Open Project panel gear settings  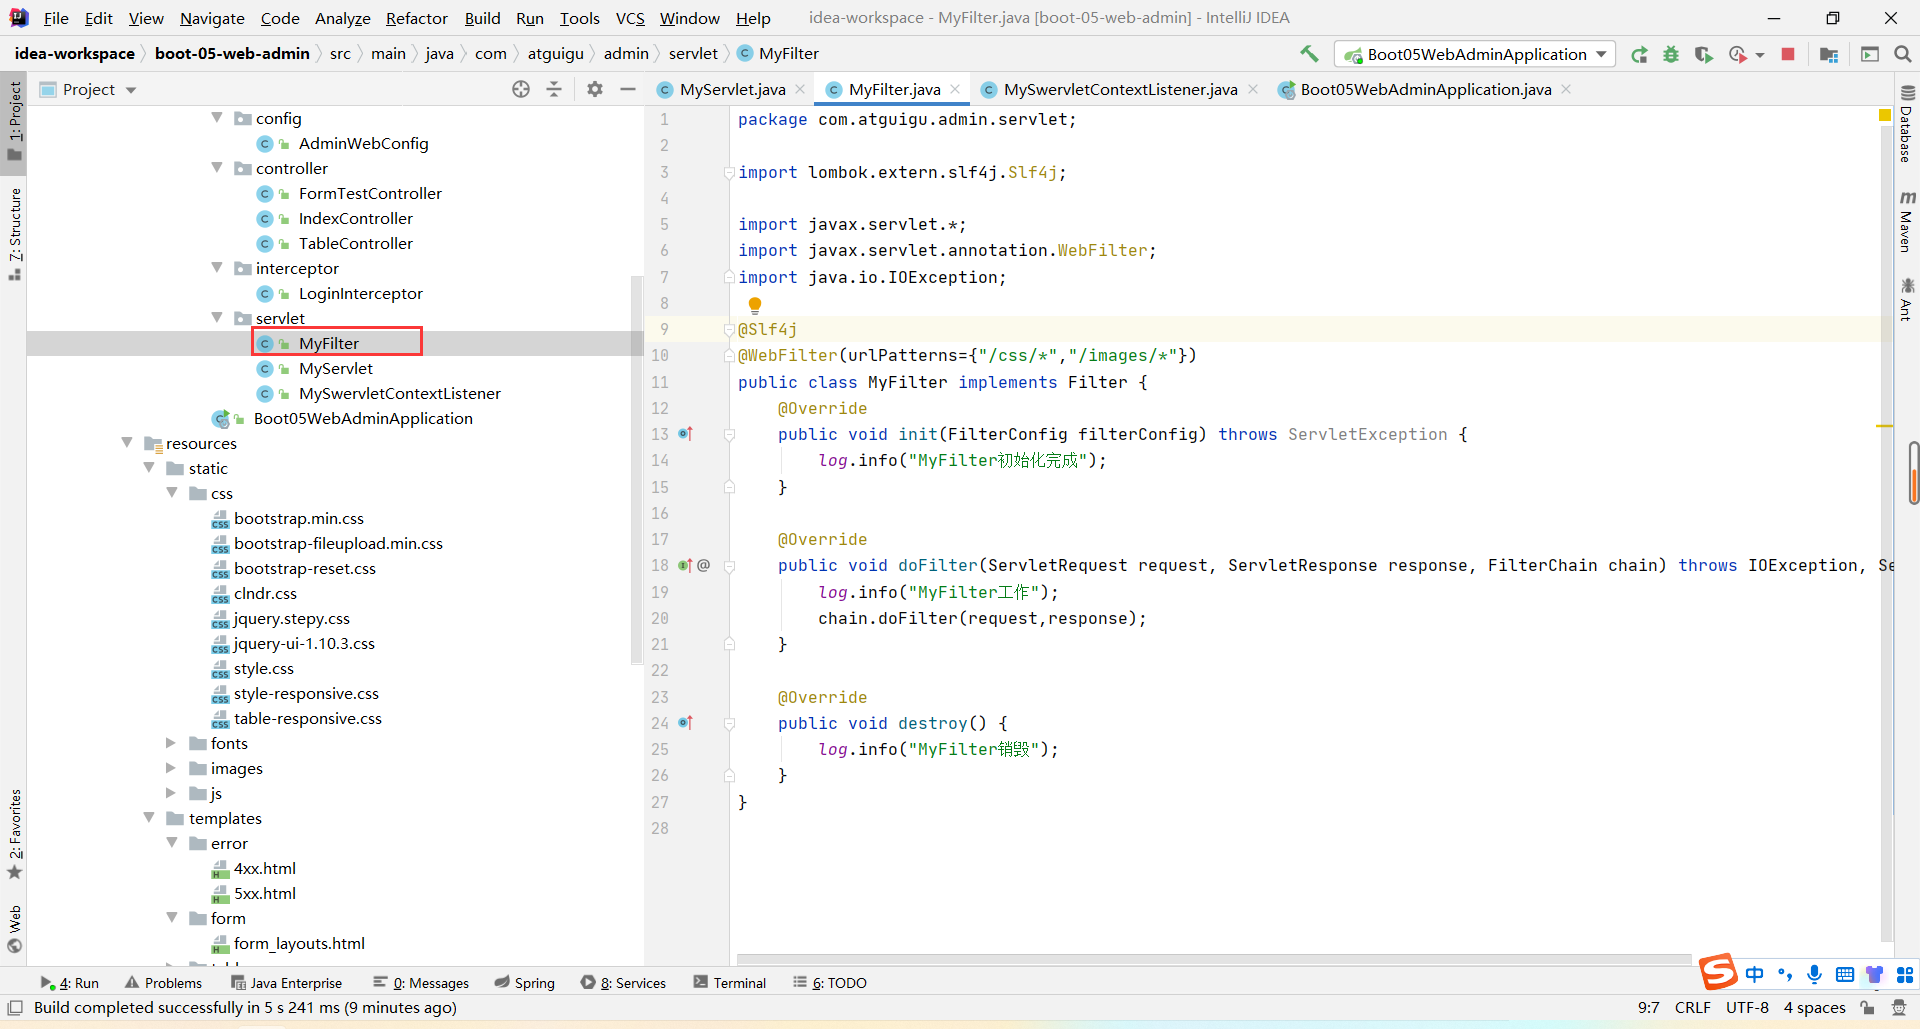595,89
